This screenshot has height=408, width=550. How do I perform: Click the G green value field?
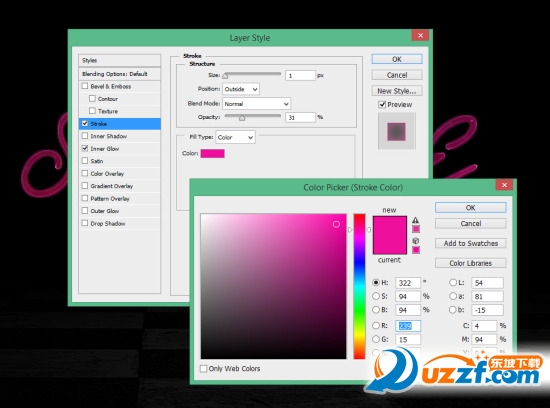tap(408, 339)
